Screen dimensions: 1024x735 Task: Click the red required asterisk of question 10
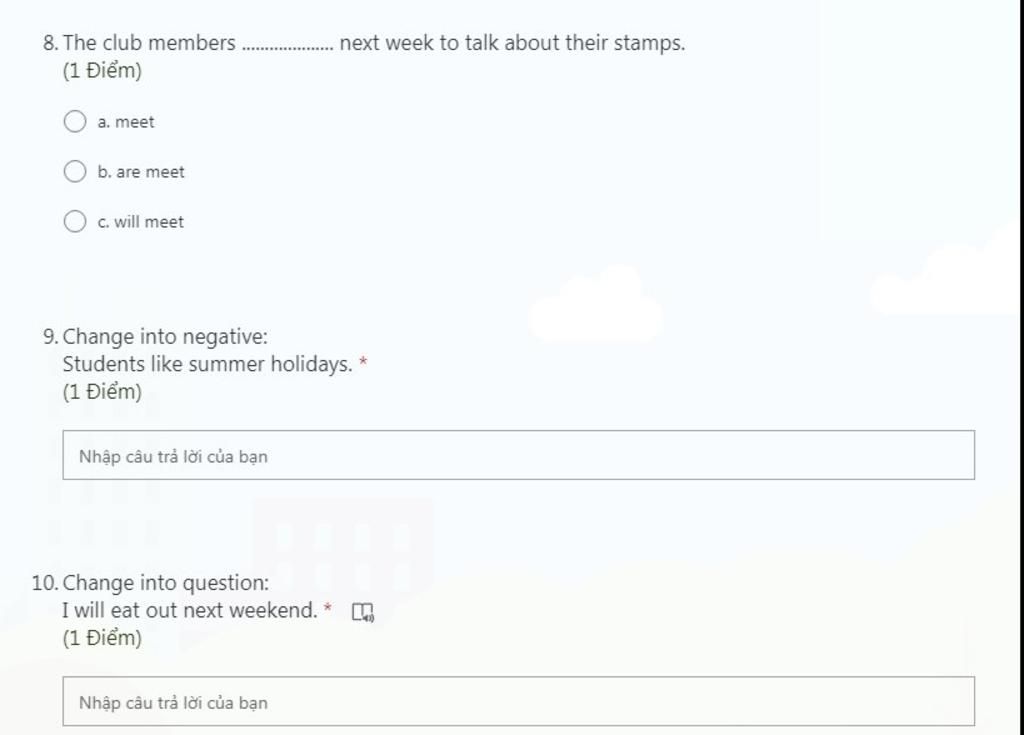pyautogui.click(x=328, y=607)
